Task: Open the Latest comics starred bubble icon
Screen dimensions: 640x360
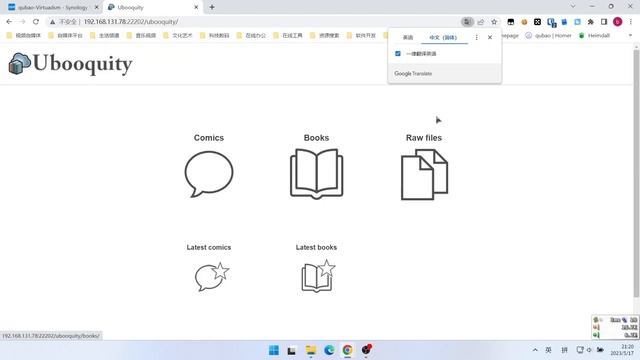Action: 212,276
